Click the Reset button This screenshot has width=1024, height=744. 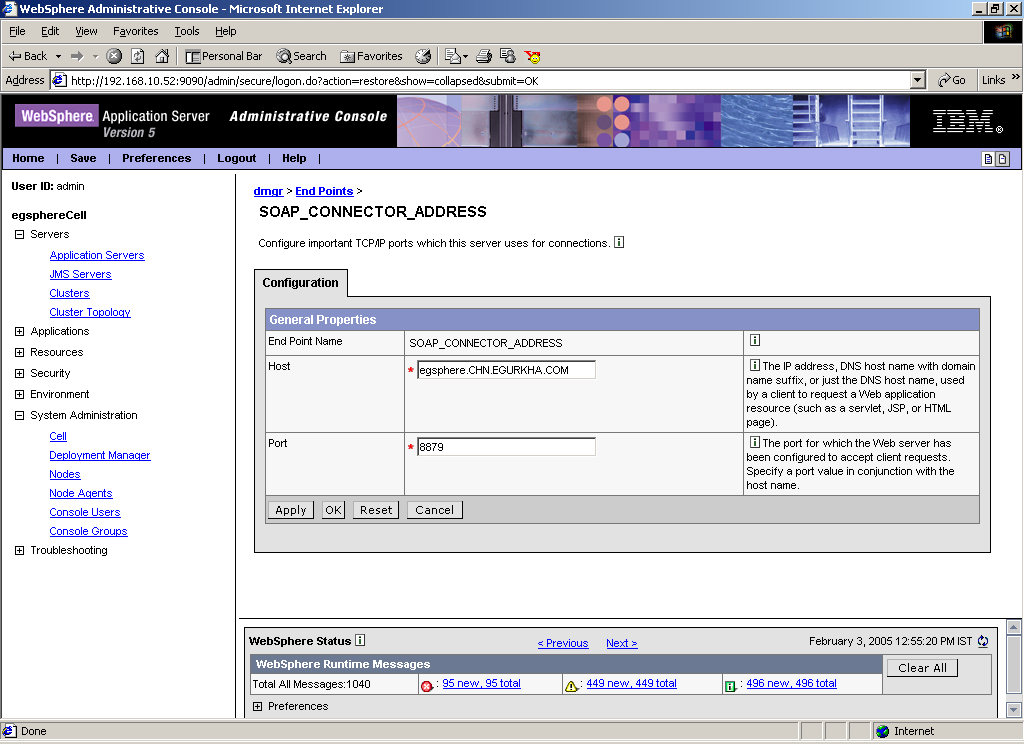click(x=376, y=510)
